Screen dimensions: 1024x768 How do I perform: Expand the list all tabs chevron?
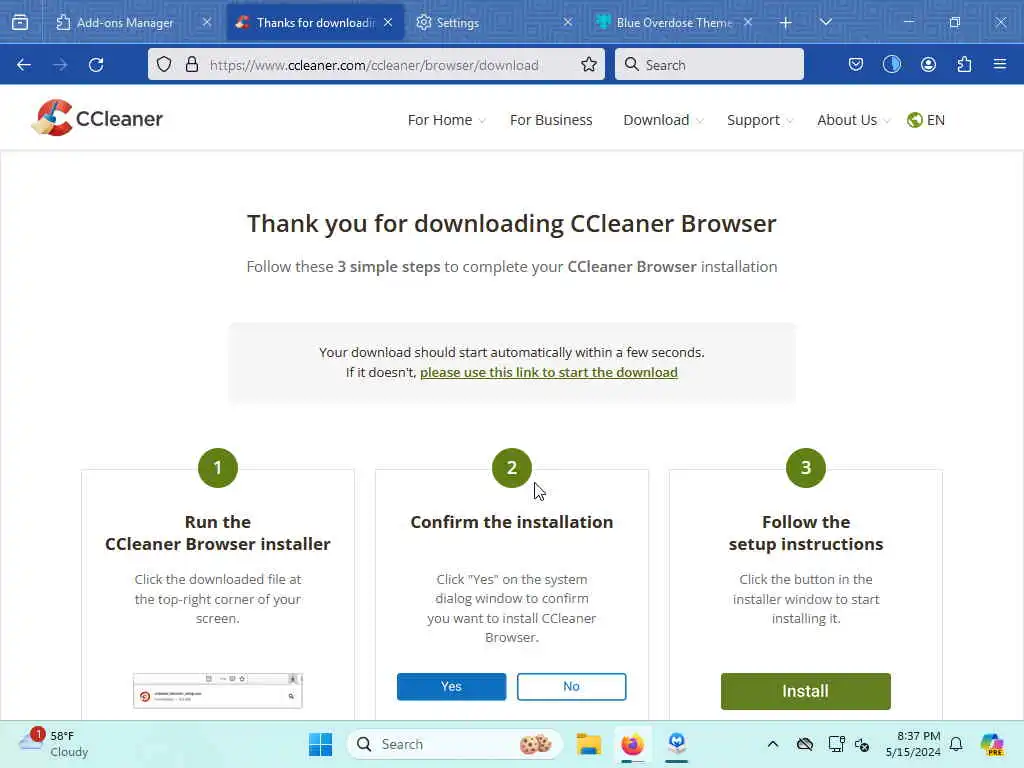tap(825, 22)
